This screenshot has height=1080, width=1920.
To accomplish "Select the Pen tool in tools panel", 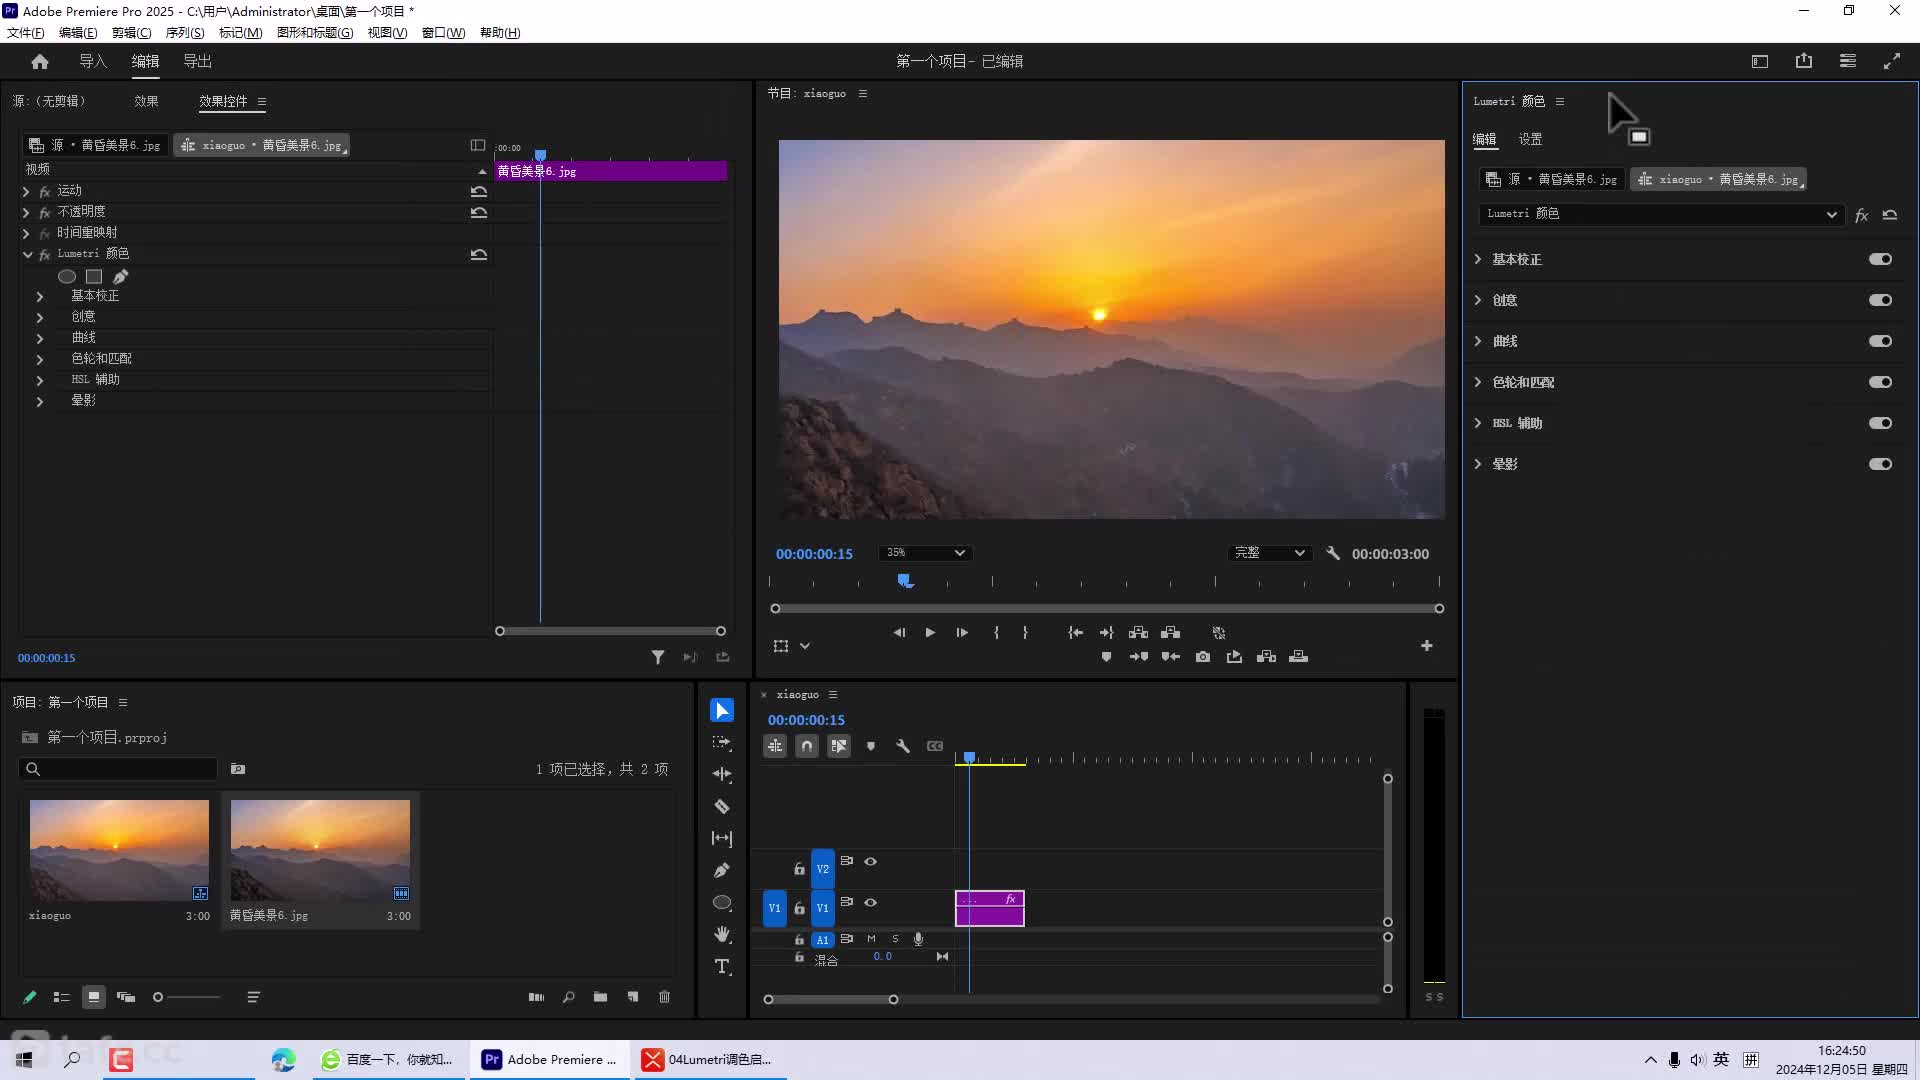I will (722, 870).
